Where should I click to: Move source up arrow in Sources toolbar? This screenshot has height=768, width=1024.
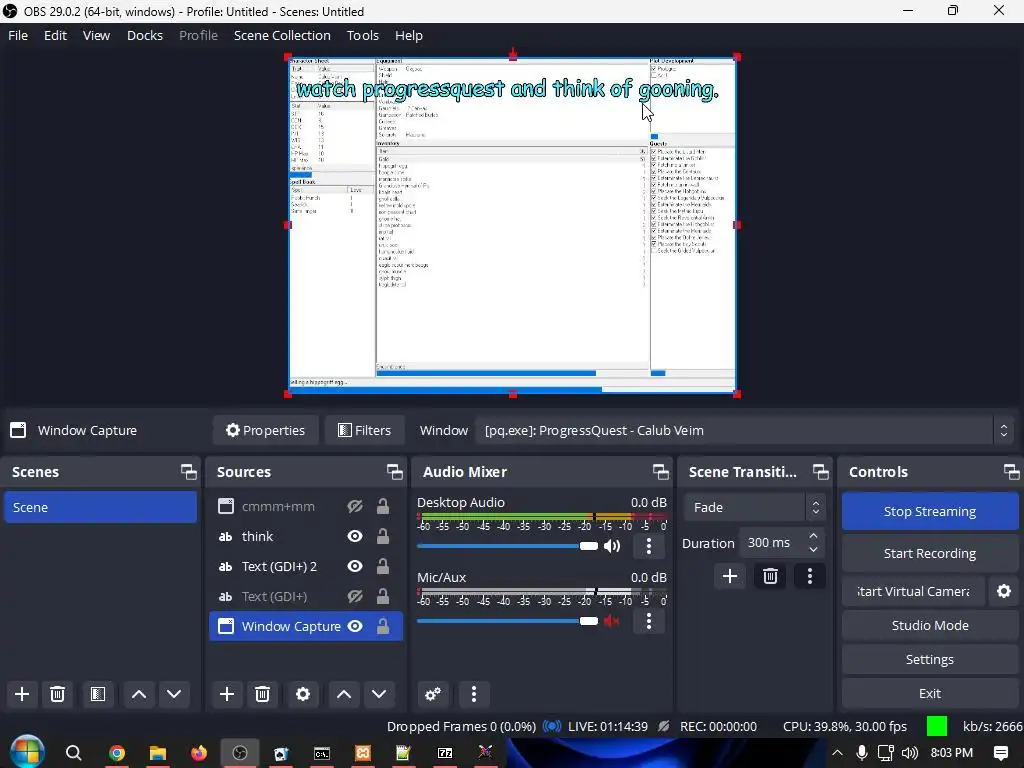pyautogui.click(x=344, y=694)
